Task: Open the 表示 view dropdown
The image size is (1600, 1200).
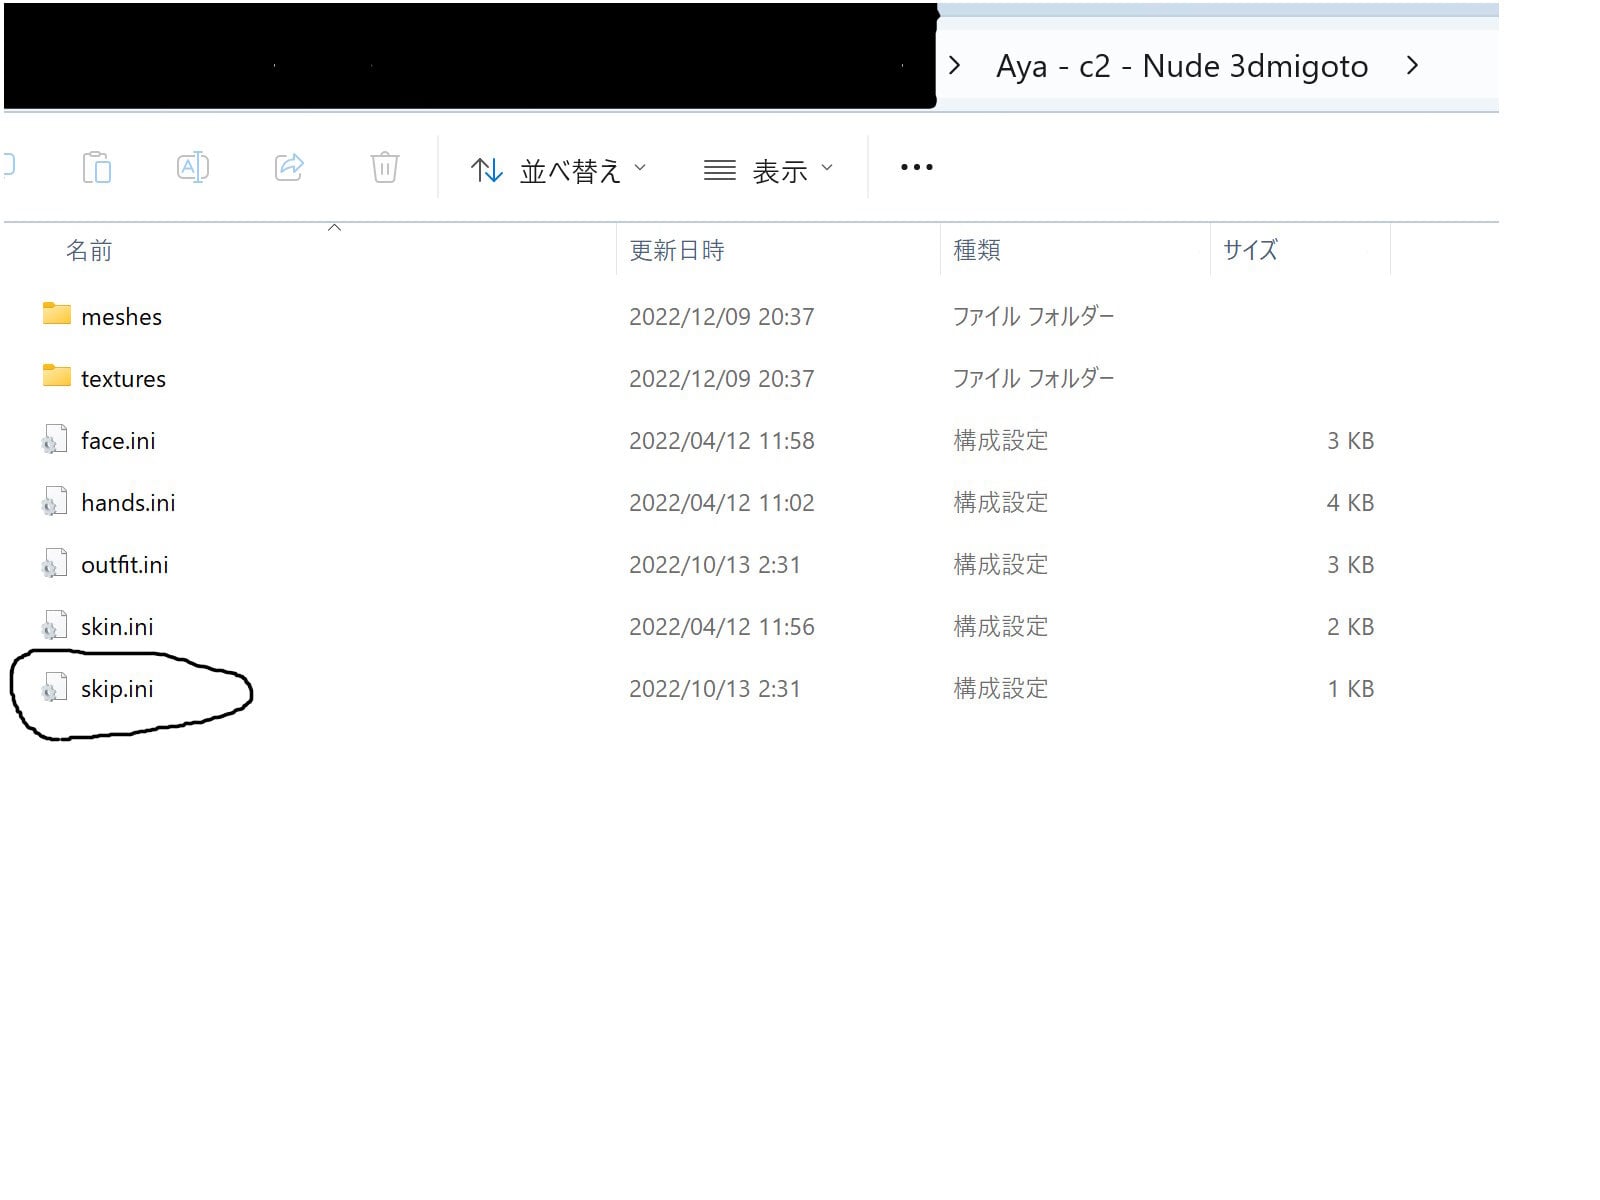Action: [x=768, y=170]
